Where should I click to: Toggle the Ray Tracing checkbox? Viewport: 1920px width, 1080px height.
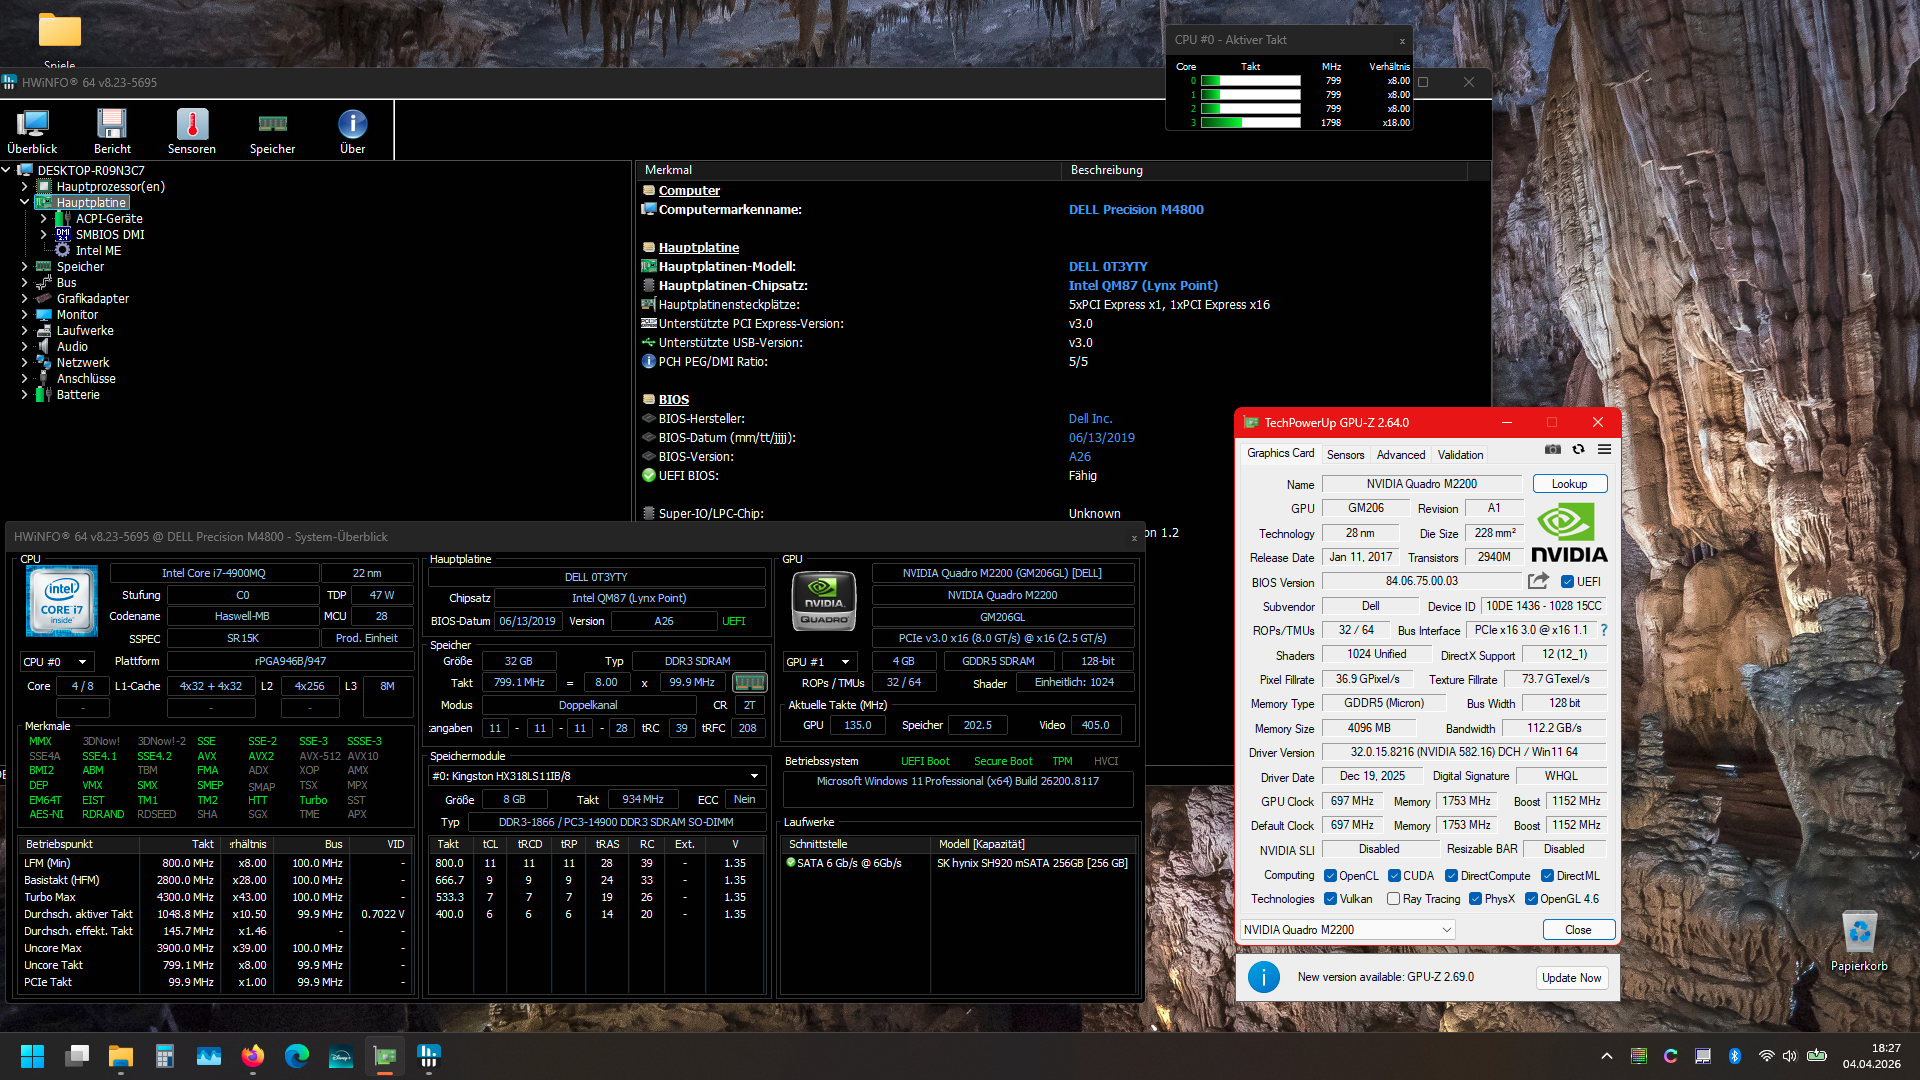click(1393, 899)
